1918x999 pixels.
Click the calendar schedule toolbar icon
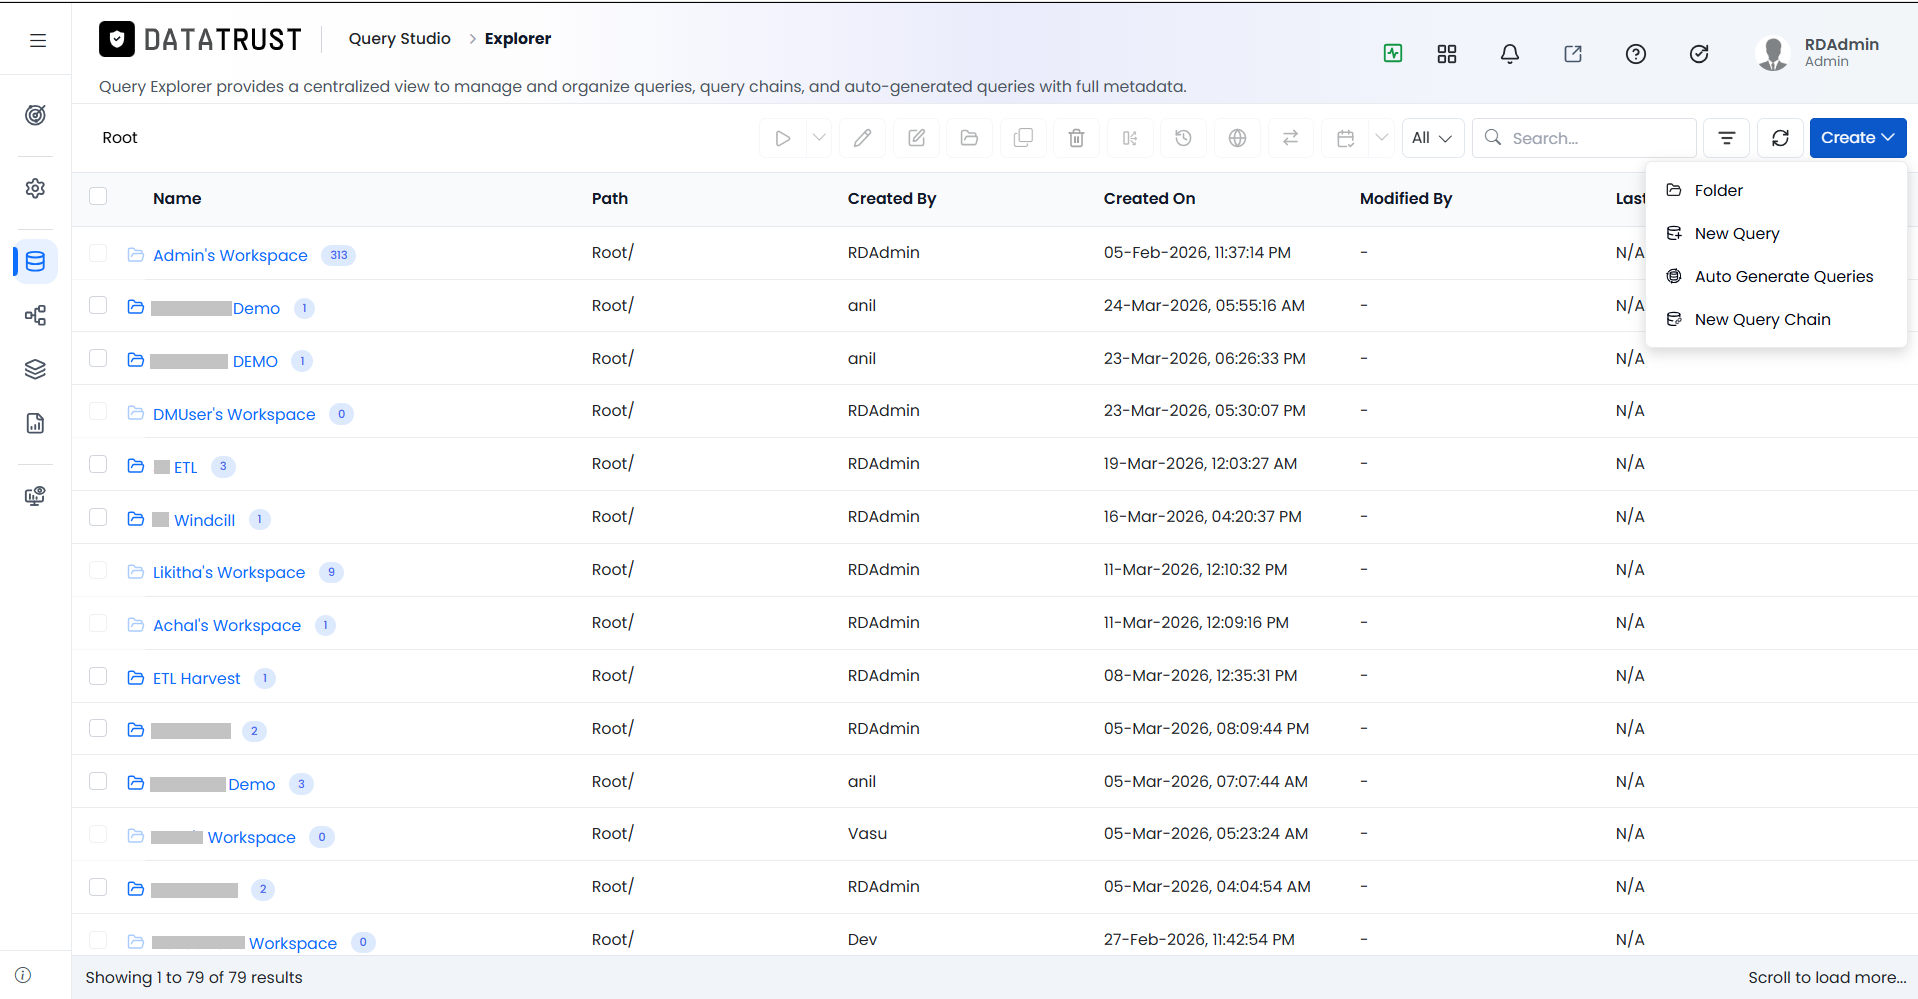(1346, 138)
